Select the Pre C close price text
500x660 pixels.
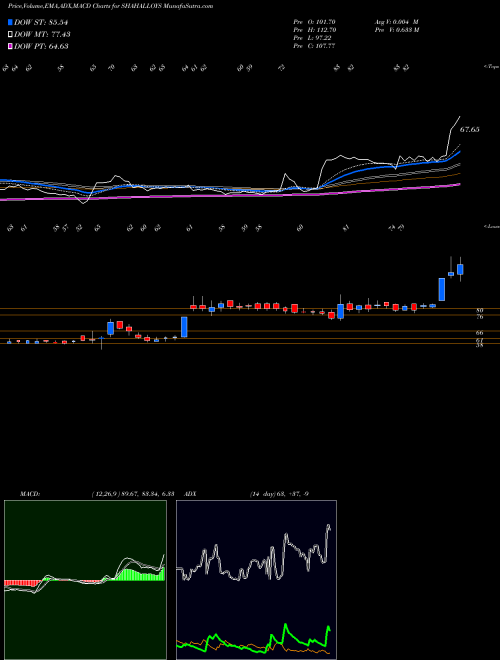(314, 46)
